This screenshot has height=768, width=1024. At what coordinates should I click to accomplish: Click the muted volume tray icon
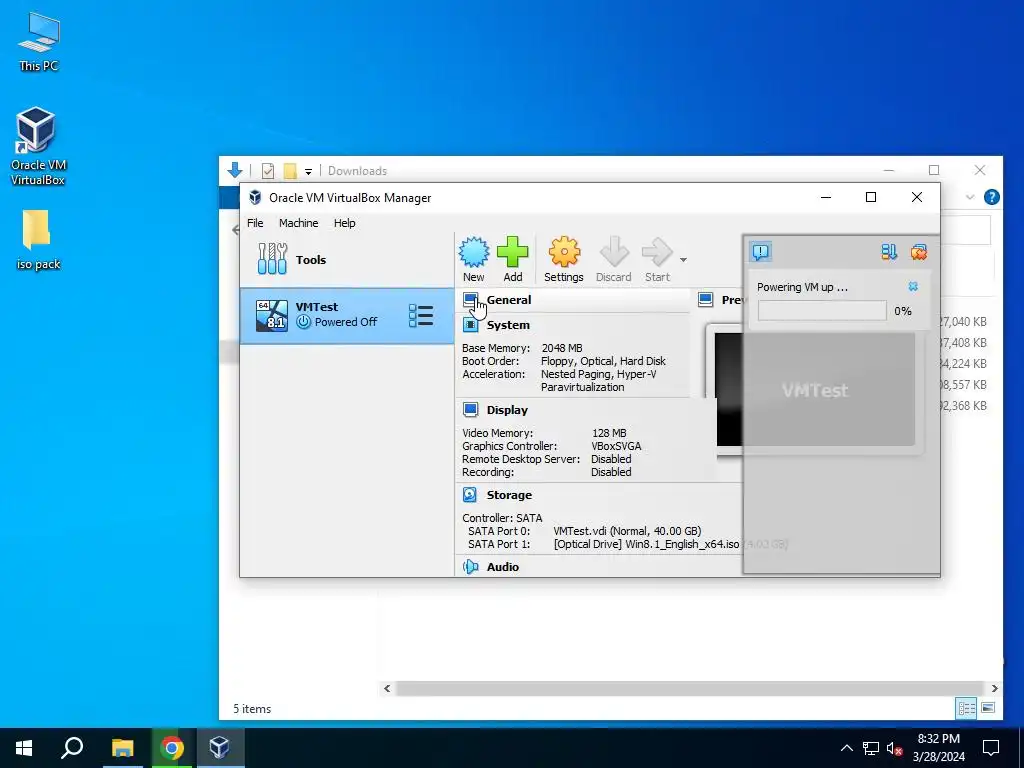(895, 748)
